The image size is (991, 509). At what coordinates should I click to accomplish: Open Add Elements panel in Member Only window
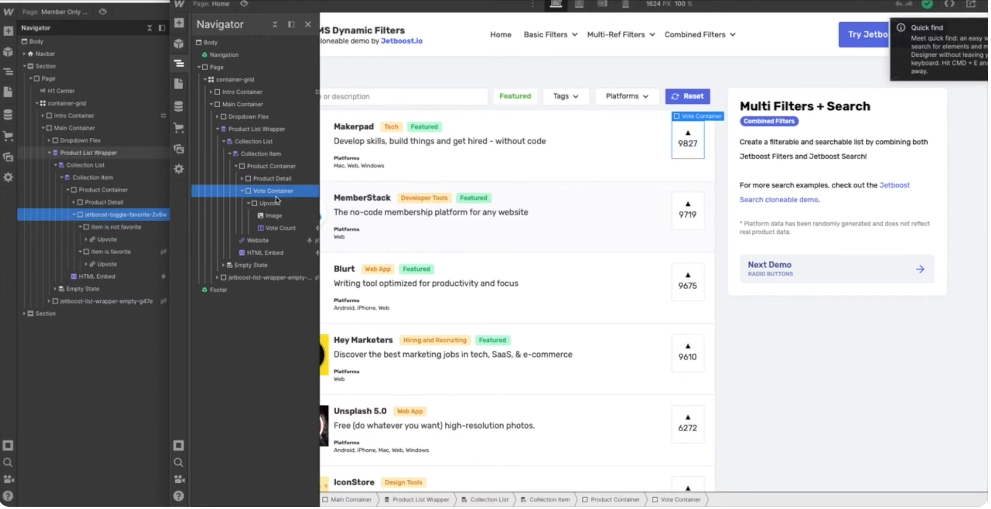[8, 31]
